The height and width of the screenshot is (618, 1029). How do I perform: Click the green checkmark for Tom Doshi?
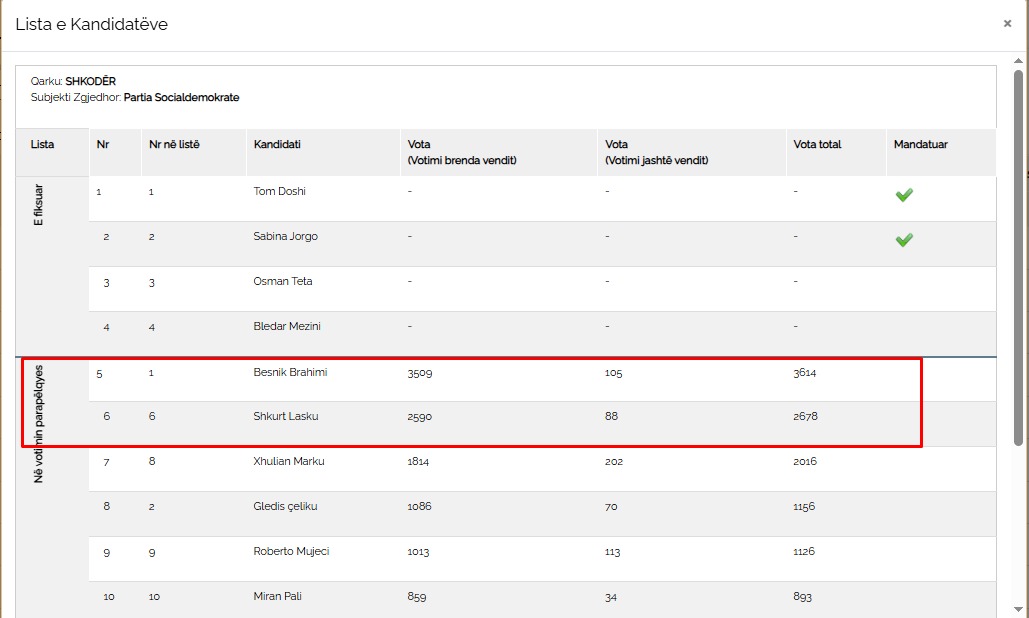coord(904,195)
